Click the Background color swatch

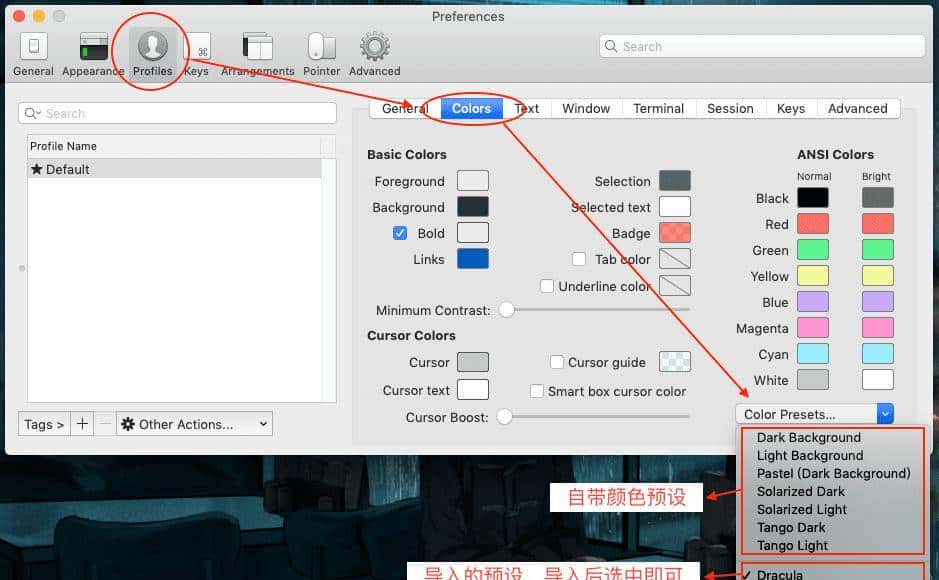click(x=472, y=207)
